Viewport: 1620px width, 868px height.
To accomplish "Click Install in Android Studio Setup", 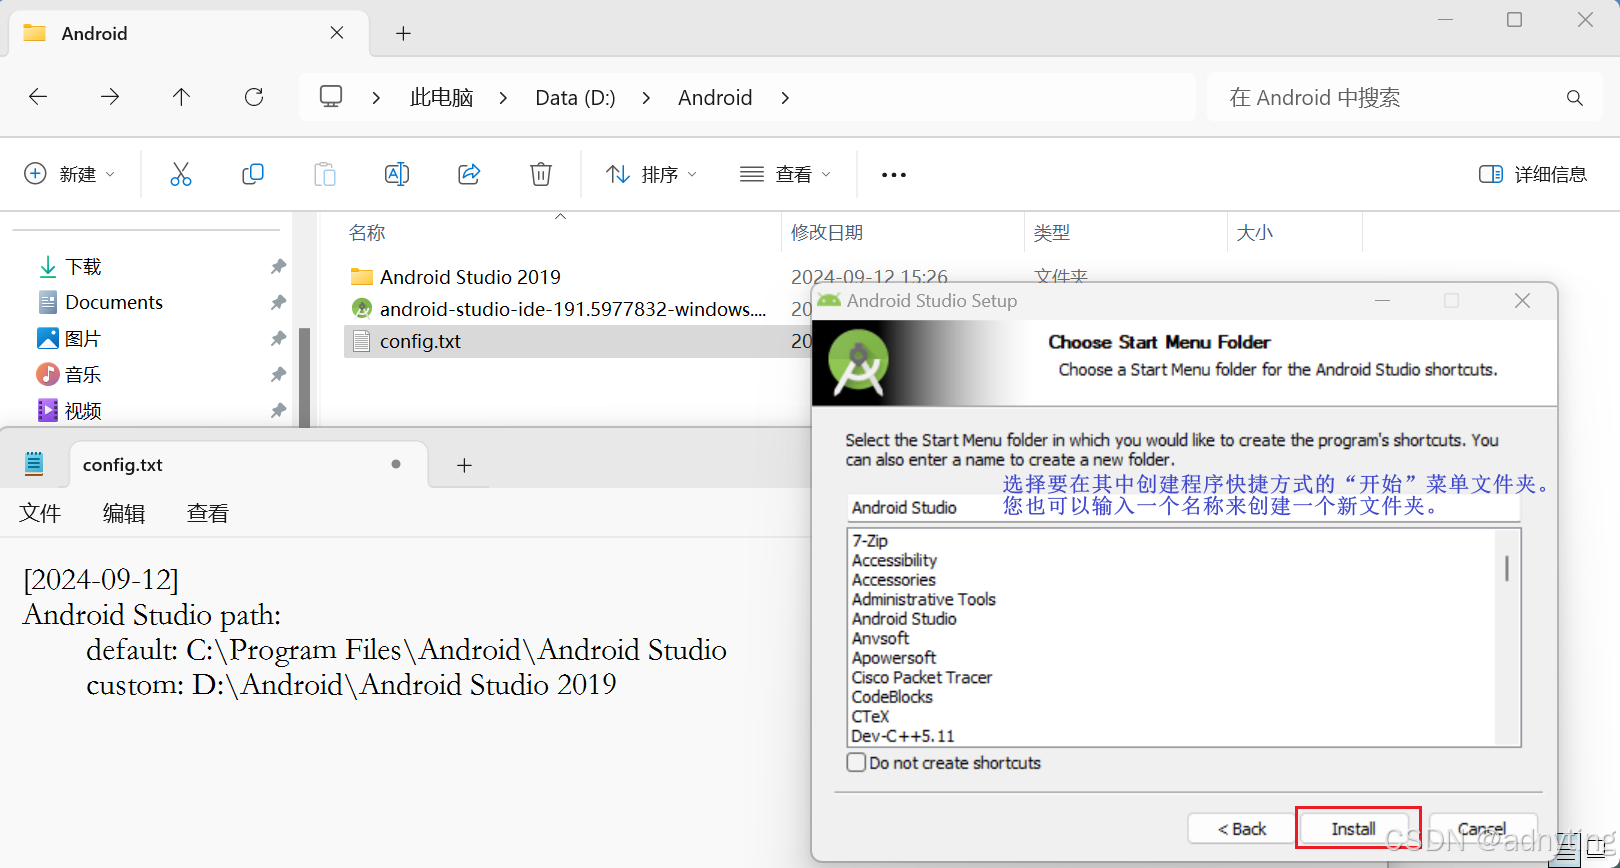I will [1353, 829].
